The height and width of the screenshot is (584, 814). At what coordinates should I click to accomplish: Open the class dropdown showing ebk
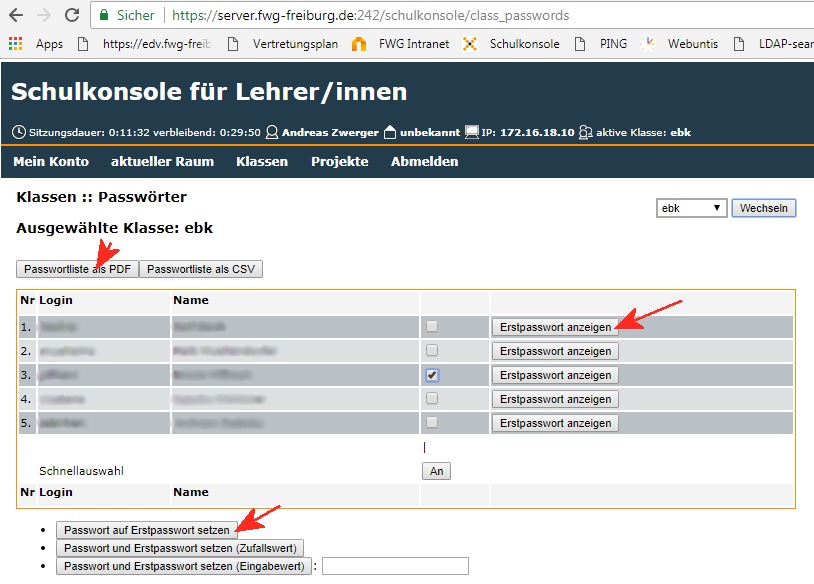691,208
